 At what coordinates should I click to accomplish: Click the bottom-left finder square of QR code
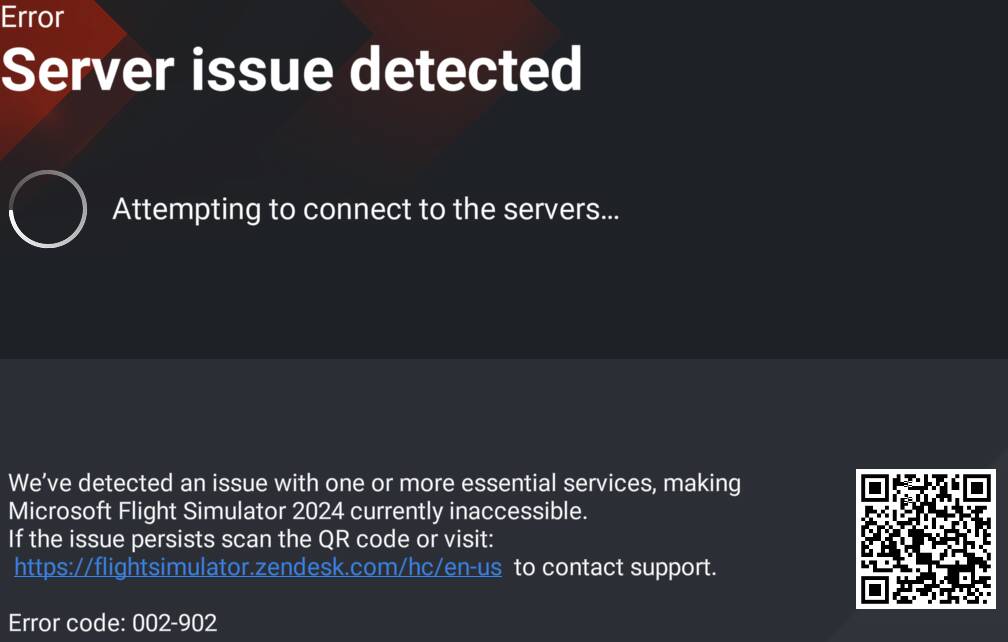pos(876,588)
